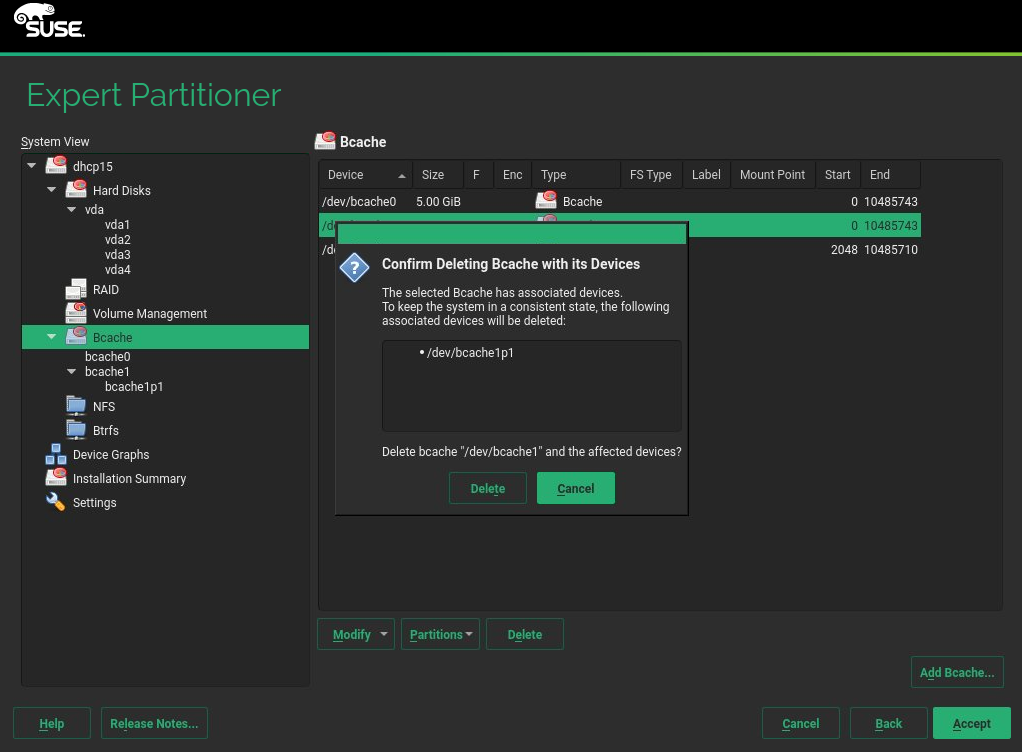The image size is (1022, 752).
Task: Select bcache1p1 in the tree
Action: pos(134,387)
